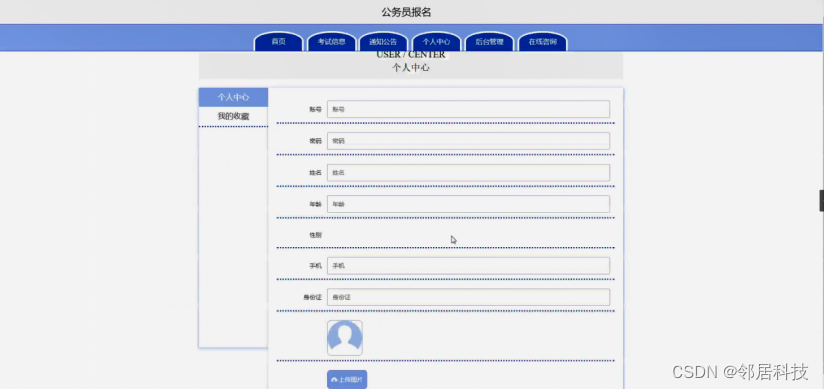824x390 pixels.
Task: Click the 性别 field label
Action: [315, 235]
